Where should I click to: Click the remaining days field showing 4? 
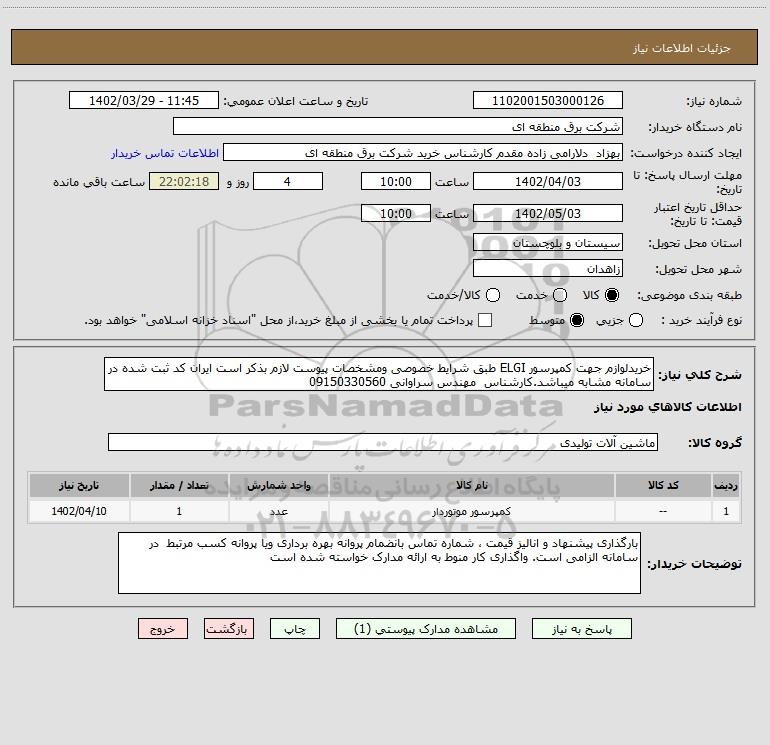(288, 181)
